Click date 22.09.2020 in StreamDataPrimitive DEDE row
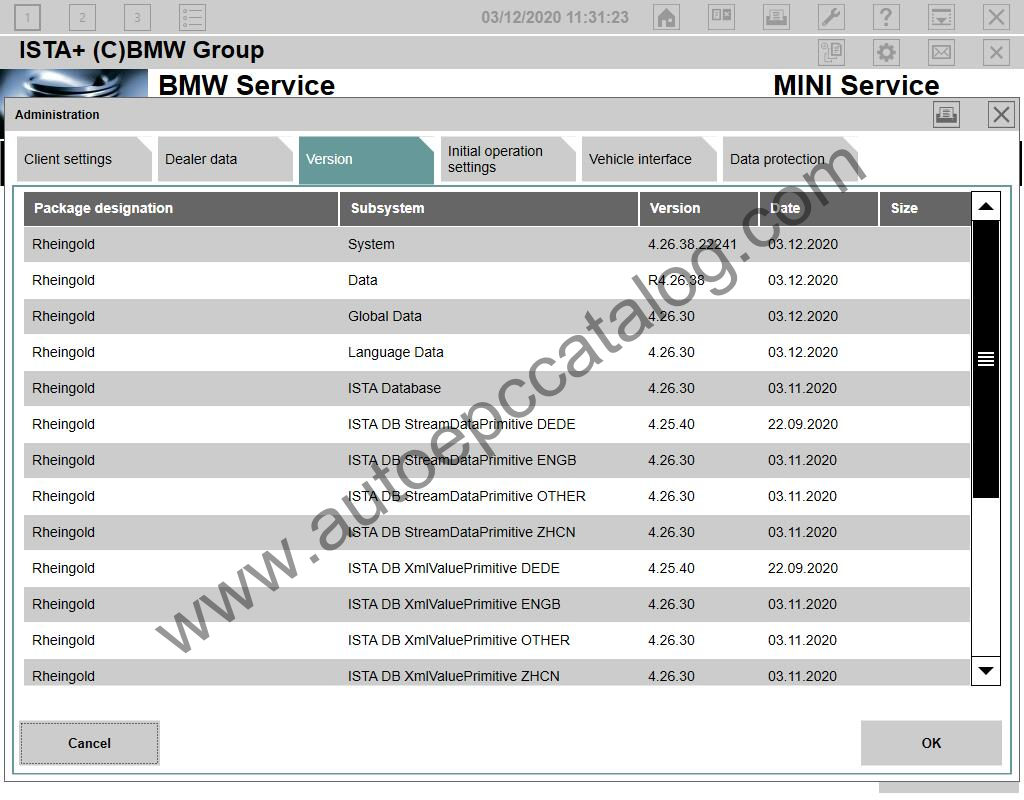The width and height of the screenshot is (1024, 800). (x=803, y=424)
